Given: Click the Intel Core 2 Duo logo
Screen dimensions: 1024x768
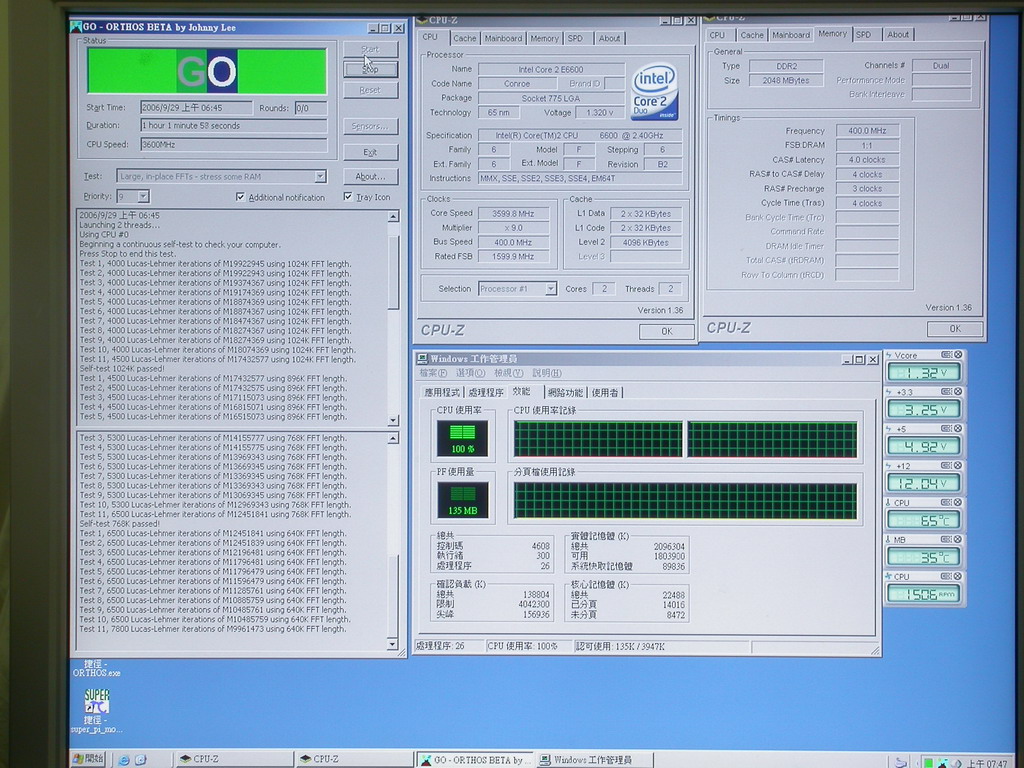Looking at the screenshot, I should 654,91.
